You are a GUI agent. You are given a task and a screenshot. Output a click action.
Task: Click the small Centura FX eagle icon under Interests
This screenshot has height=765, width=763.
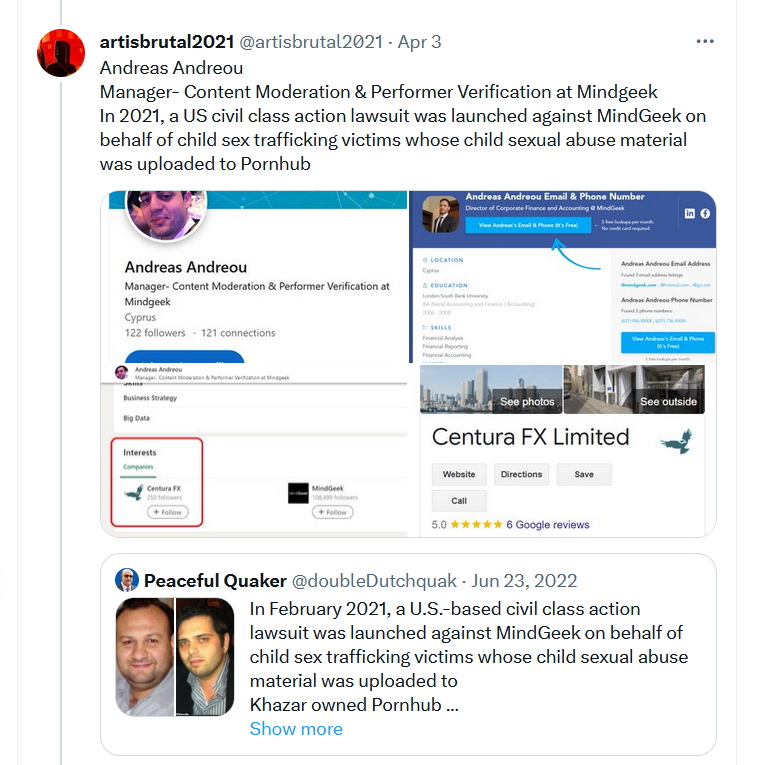[x=134, y=492]
